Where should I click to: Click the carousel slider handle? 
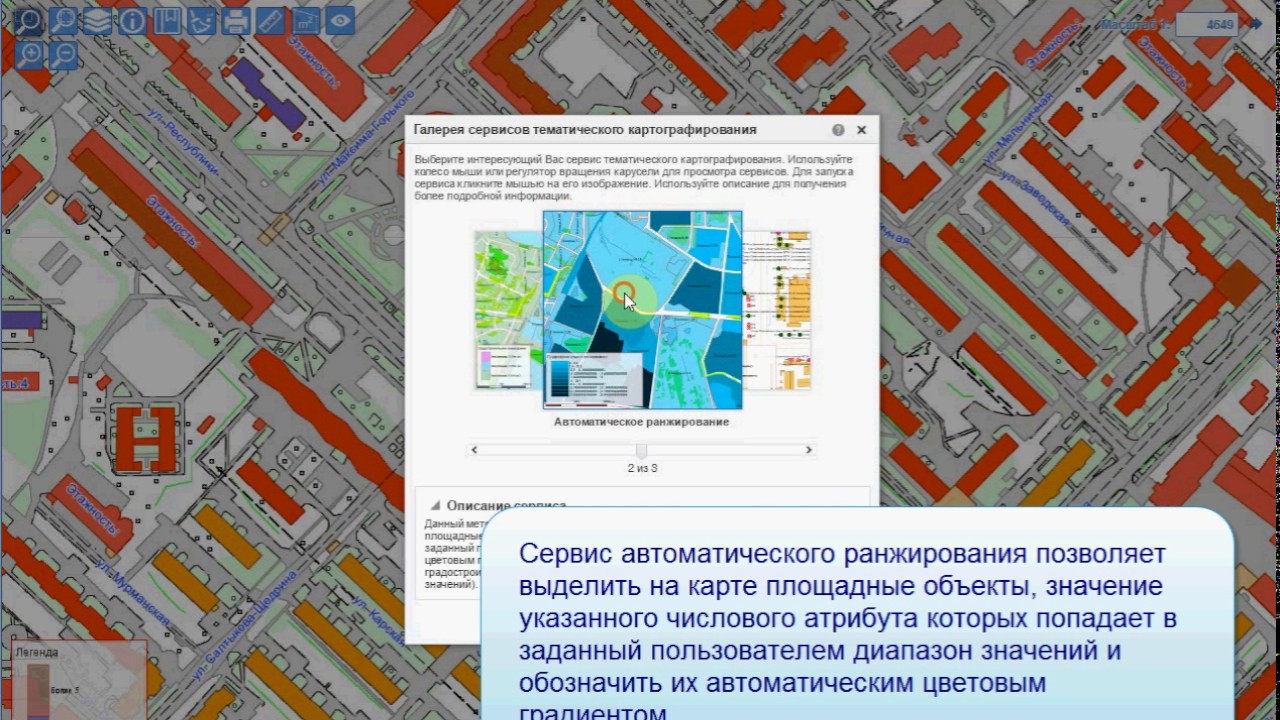(642, 450)
